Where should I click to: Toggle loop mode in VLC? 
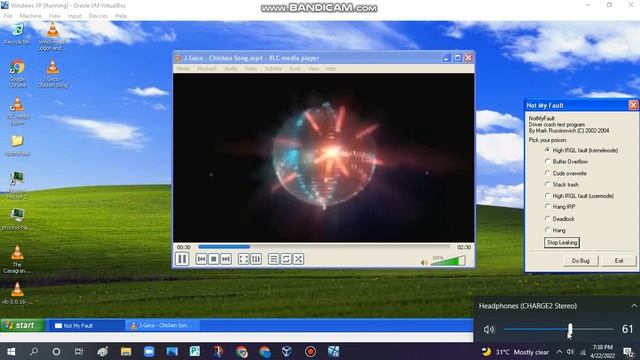point(286,259)
